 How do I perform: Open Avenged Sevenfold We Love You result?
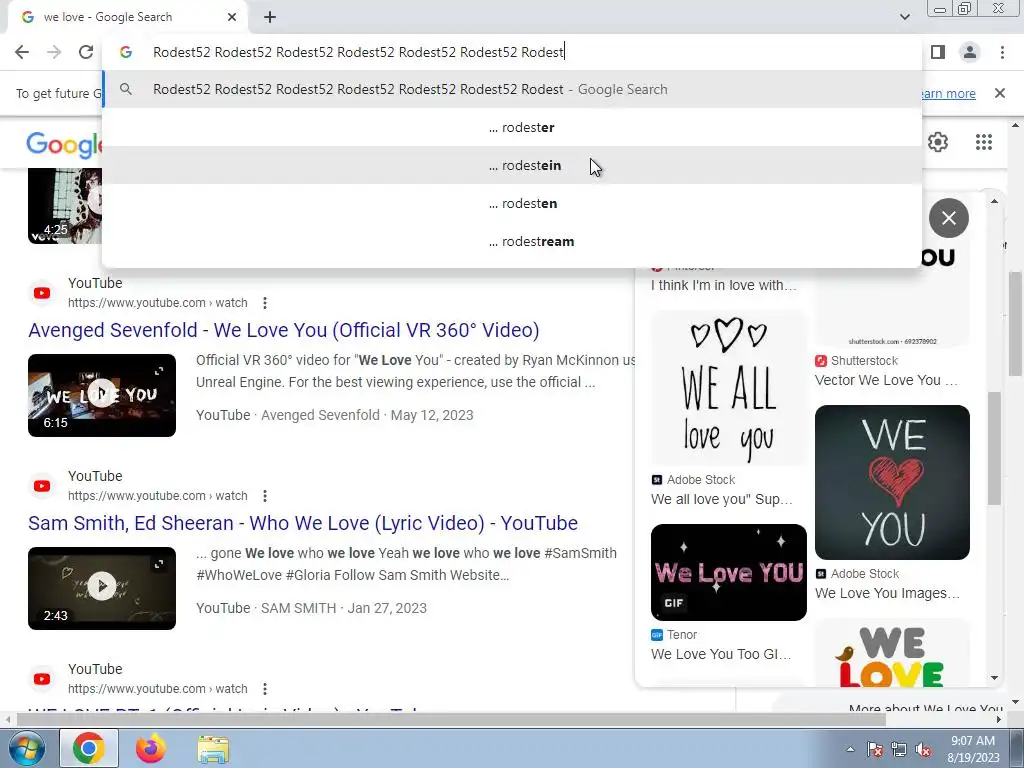tap(283, 330)
